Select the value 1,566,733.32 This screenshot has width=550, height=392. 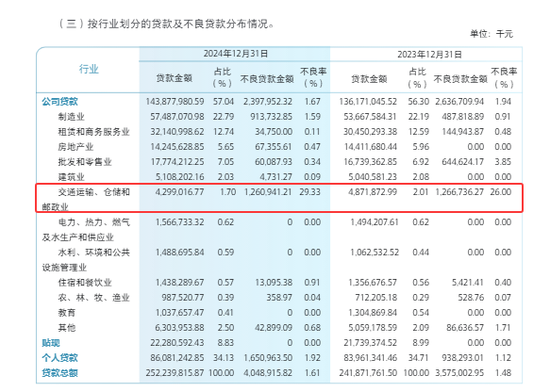(x=180, y=222)
